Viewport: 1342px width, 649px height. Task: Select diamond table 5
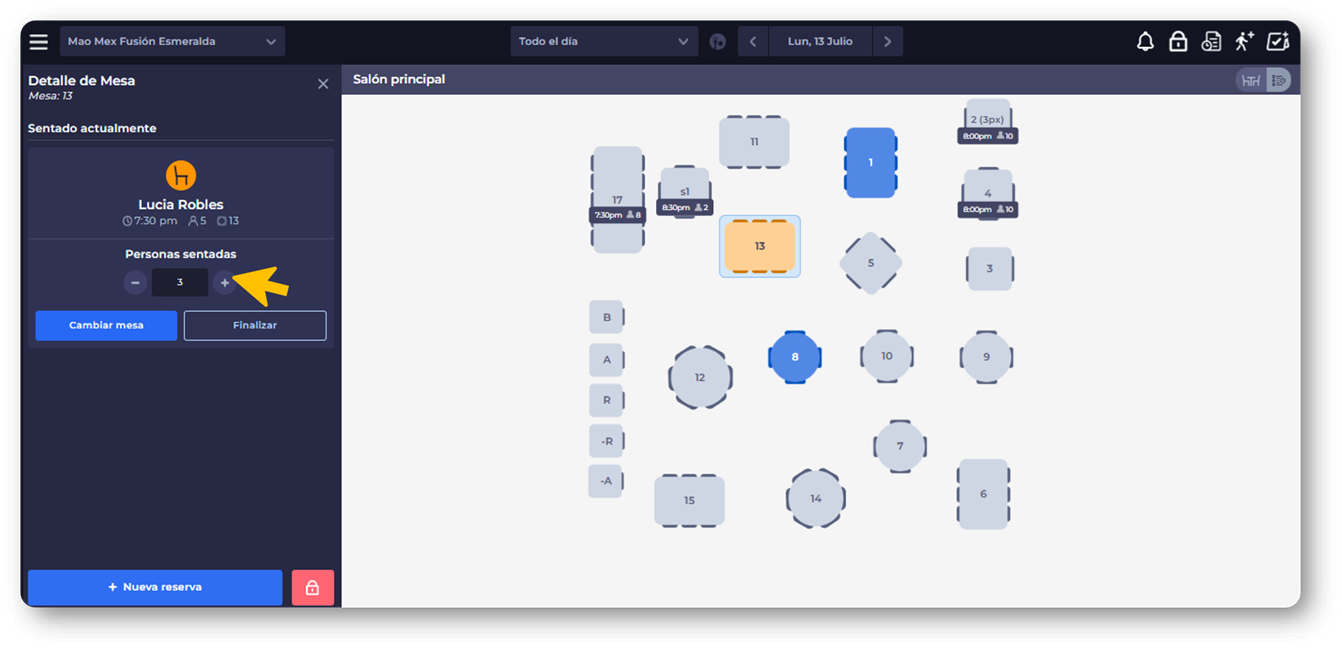[x=870, y=263]
